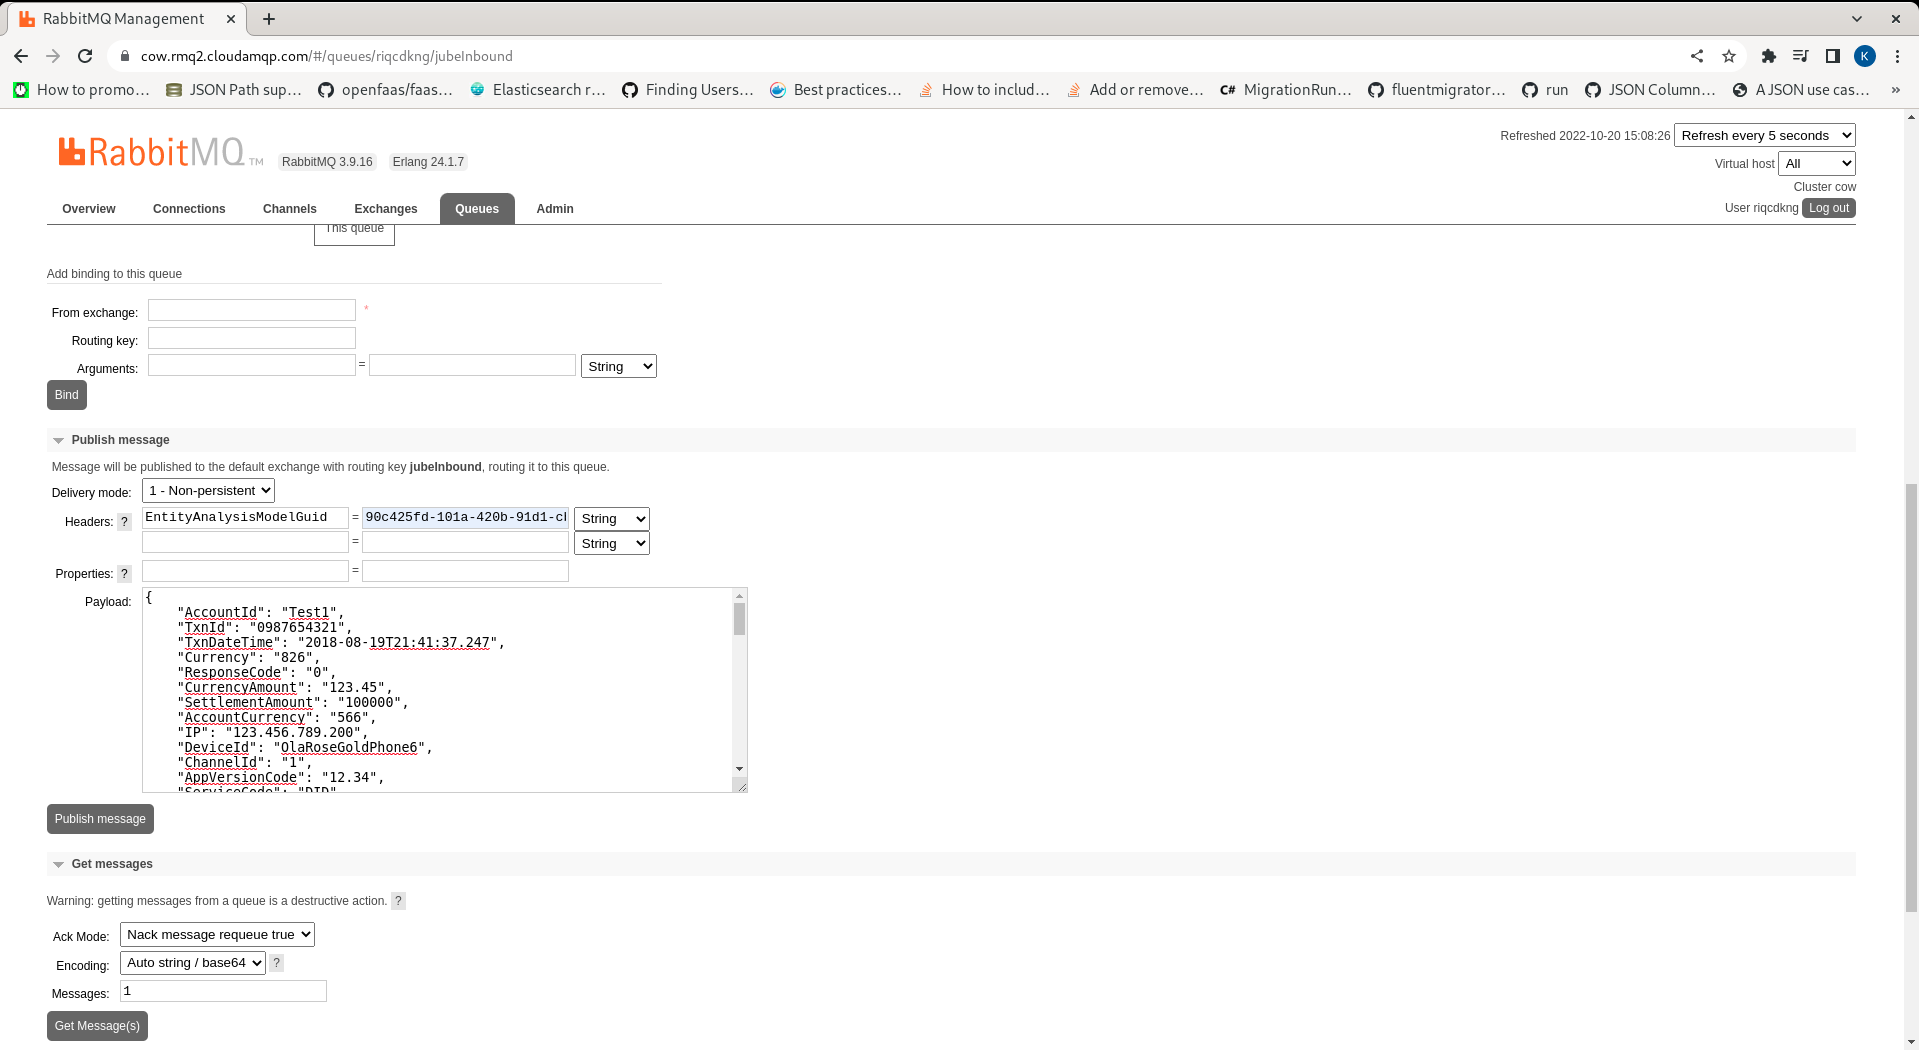Click the share page icon in address bar
The height and width of the screenshot is (1050, 1919).
pos(1697,56)
